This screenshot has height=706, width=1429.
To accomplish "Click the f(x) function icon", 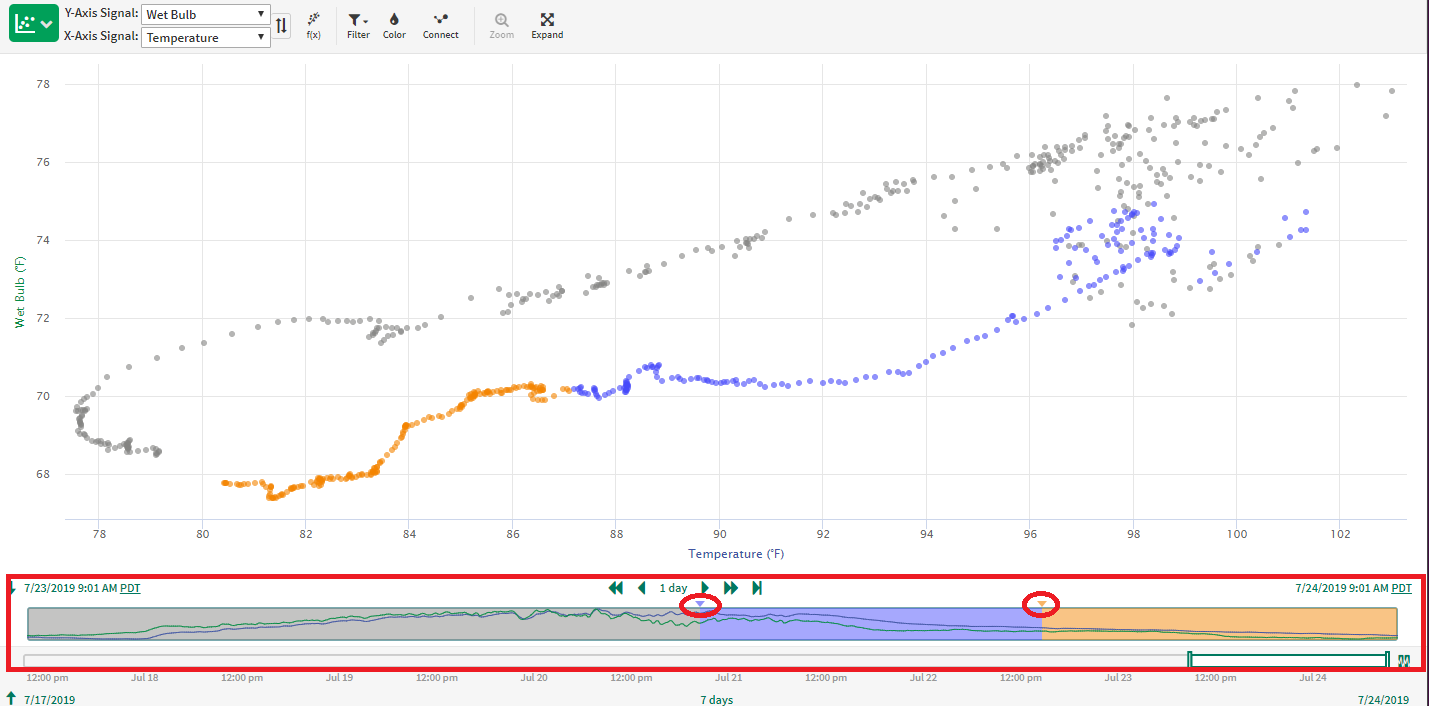I will (313, 25).
